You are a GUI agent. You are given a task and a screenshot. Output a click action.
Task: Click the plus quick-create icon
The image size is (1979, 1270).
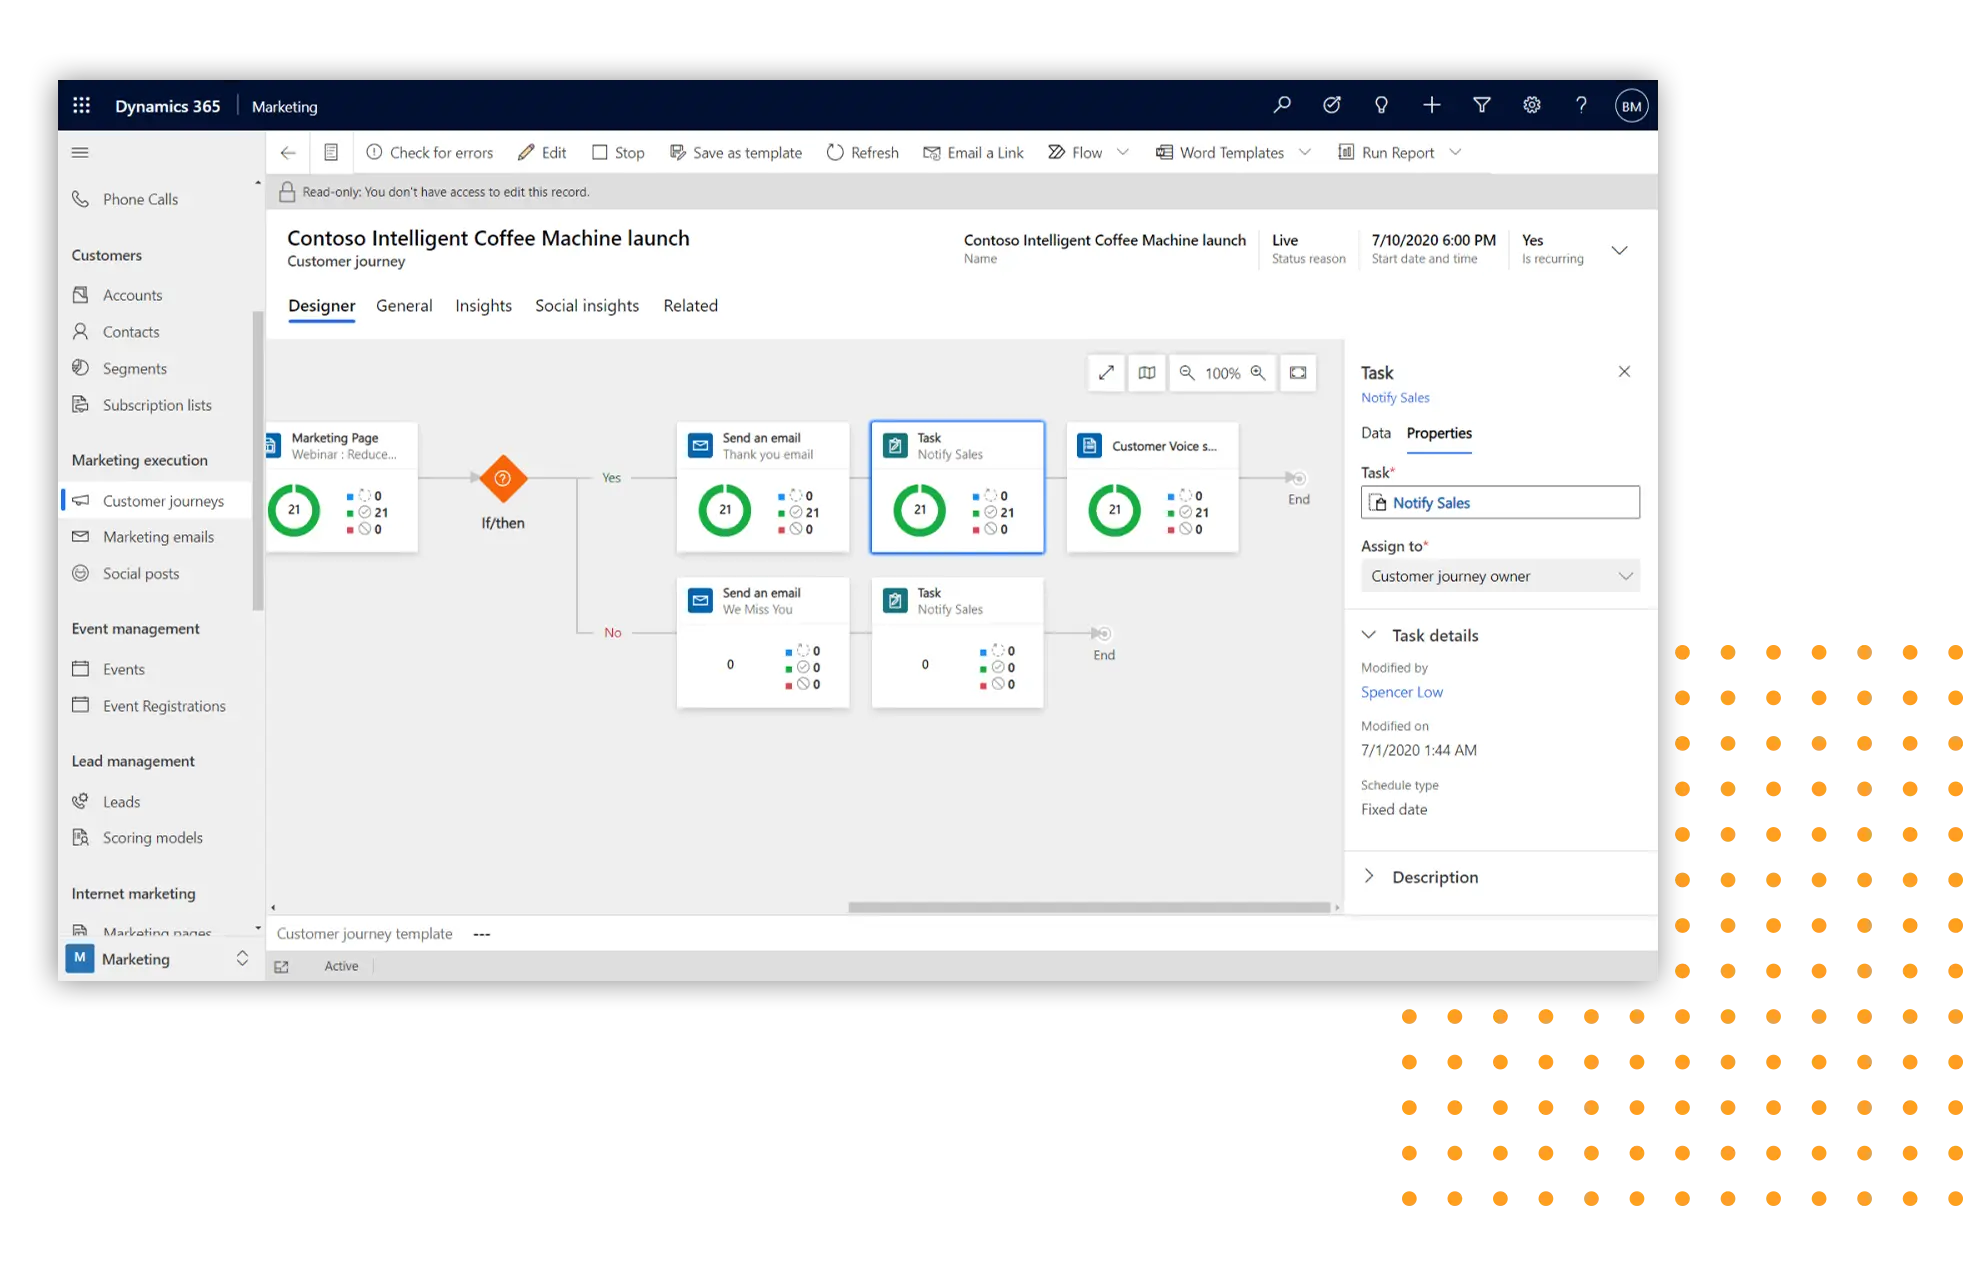pyautogui.click(x=1432, y=105)
